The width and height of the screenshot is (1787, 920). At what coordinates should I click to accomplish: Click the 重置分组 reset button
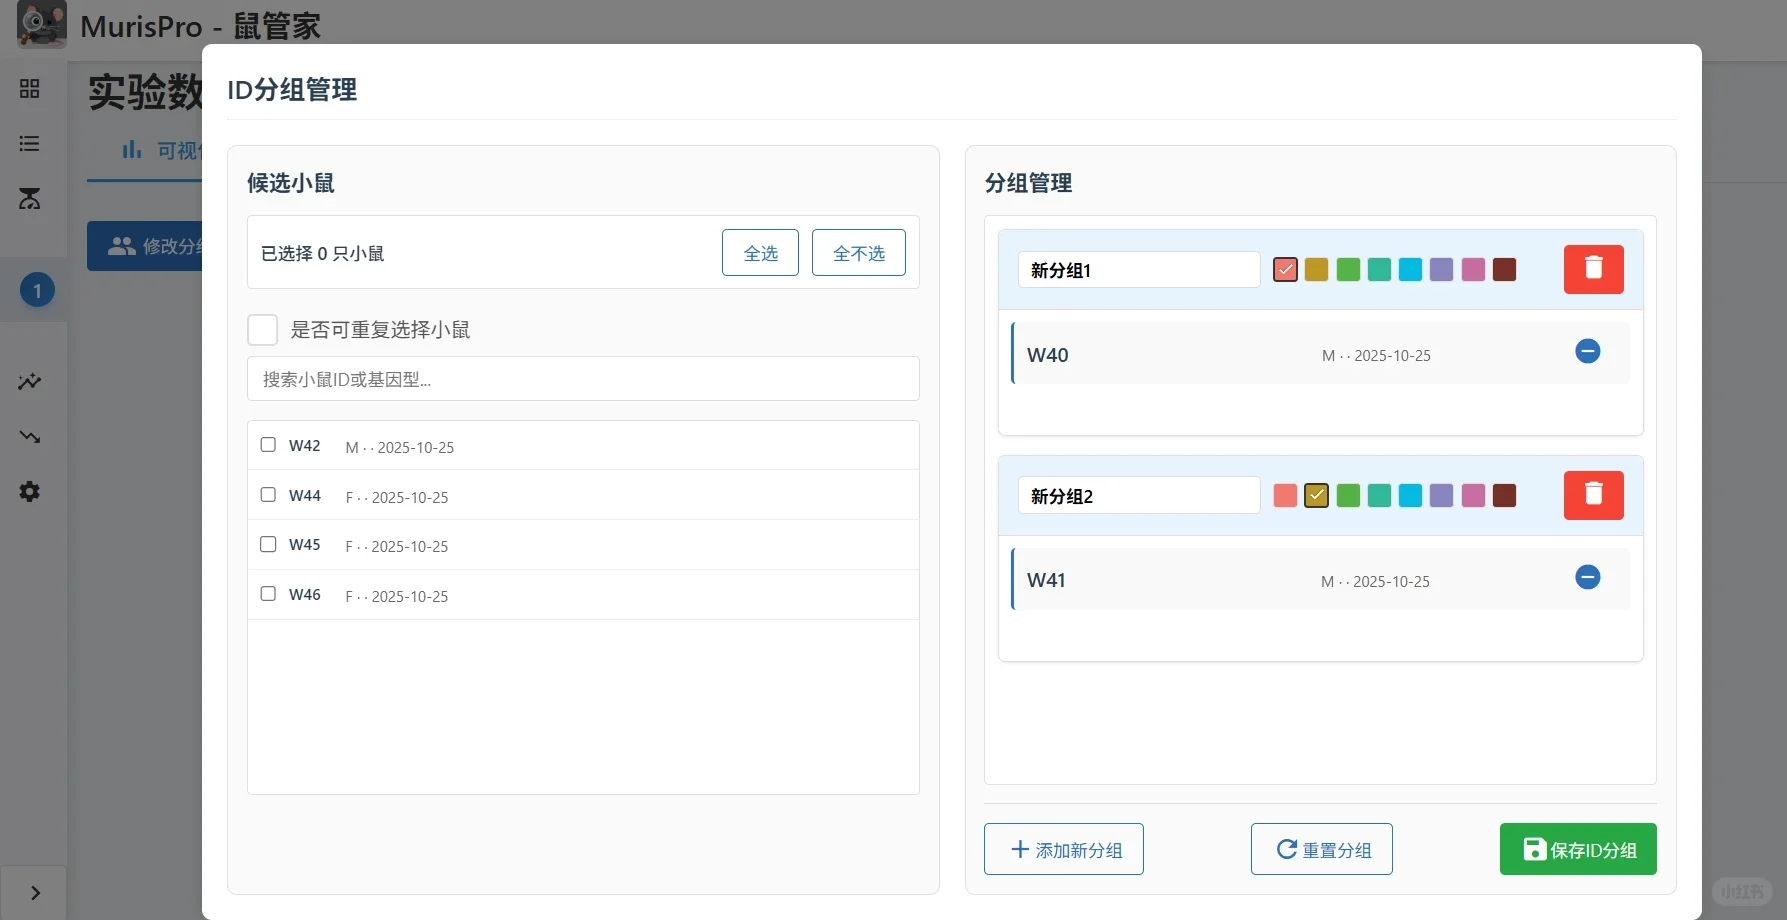pos(1322,849)
